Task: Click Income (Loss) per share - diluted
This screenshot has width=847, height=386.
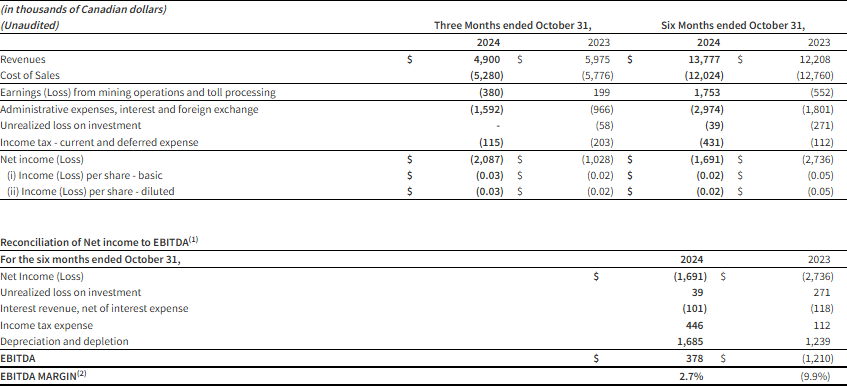Action: tap(90, 191)
